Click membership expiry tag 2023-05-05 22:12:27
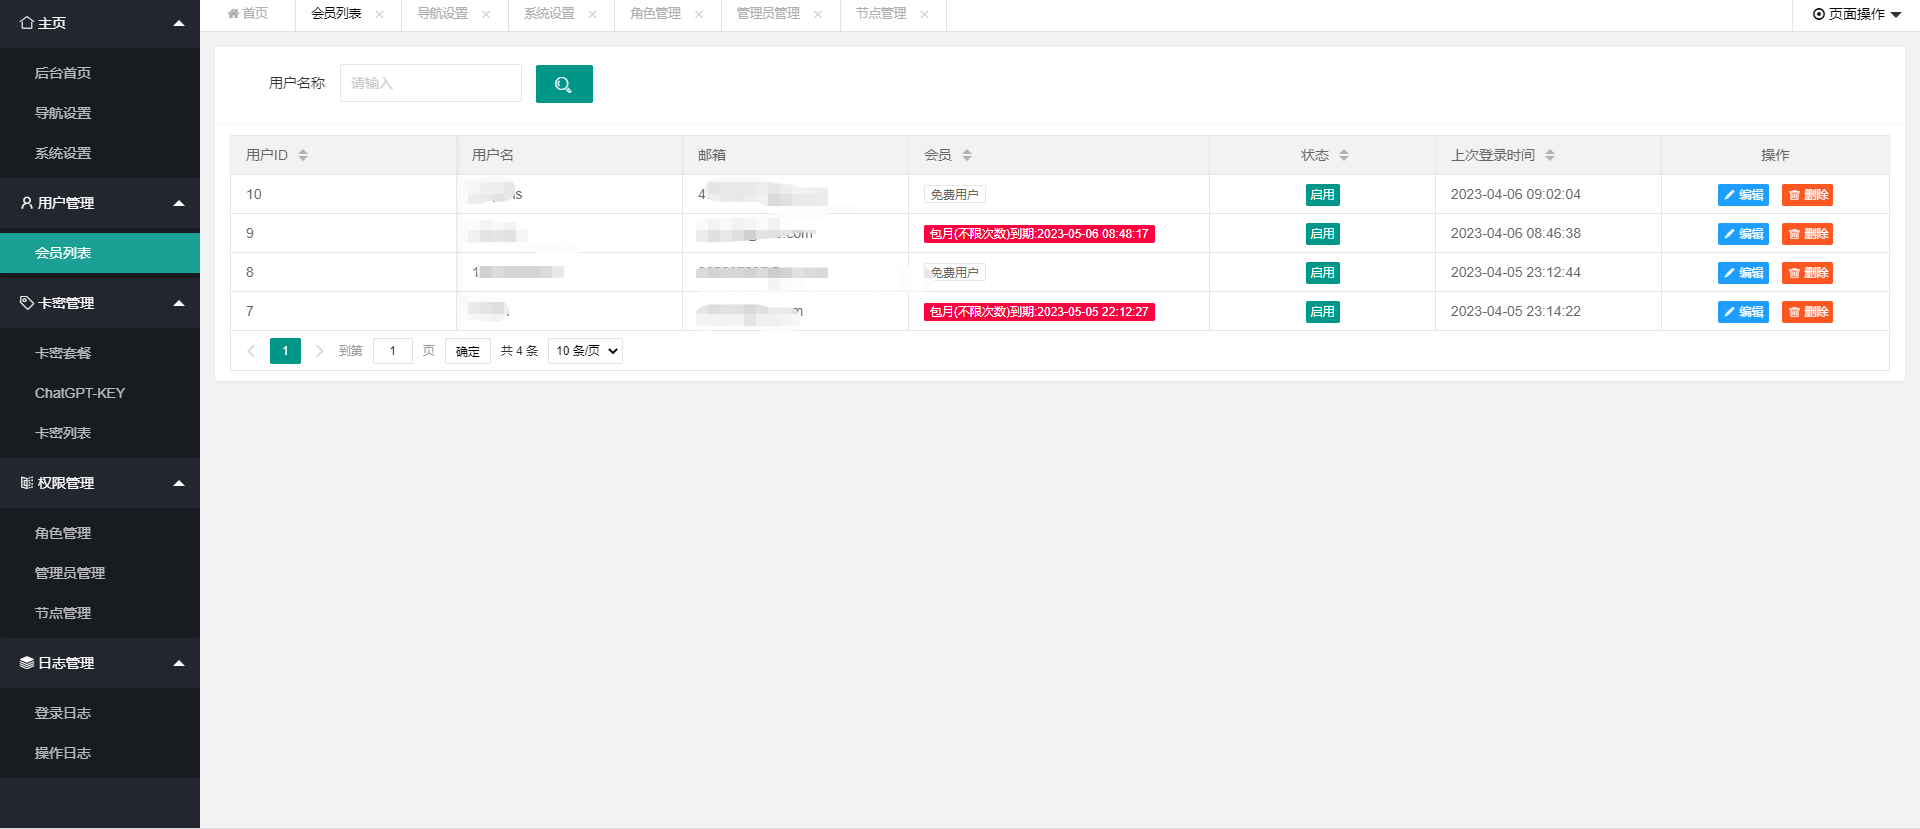 click(1039, 312)
